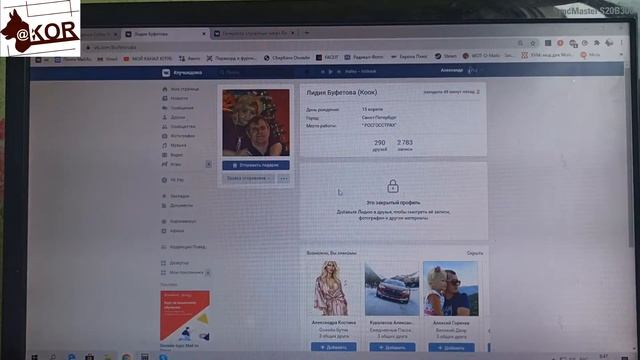This screenshot has width=640, height=360.
Task: Add Куралесов Александр as friend
Action: click(x=392, y=347)
